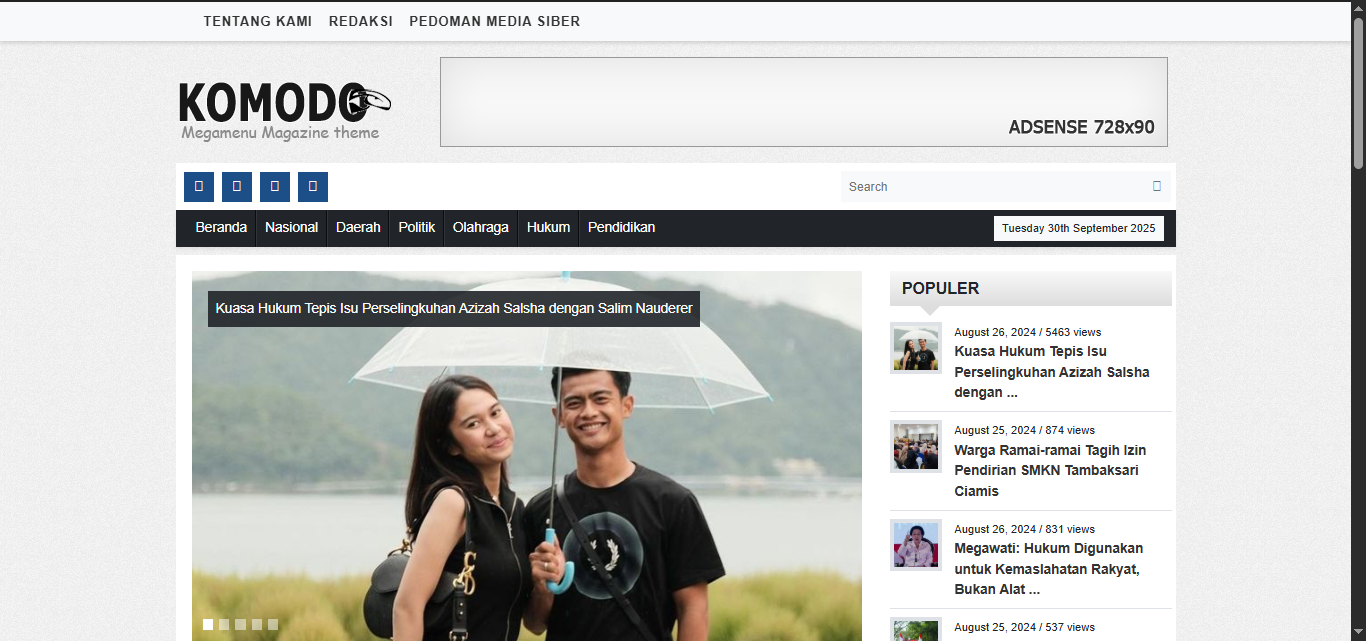Open the Beranda menu item

point(221,228)
